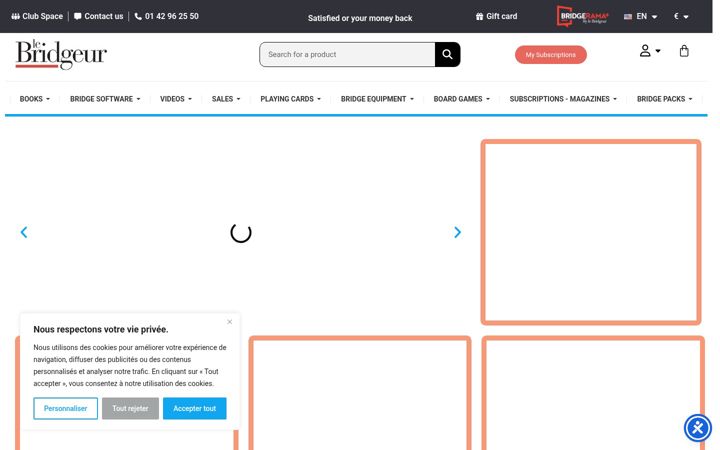720x450 pixels.
Task: Click the phone number 01 42 96 25 50
Action: click(166, 17)
